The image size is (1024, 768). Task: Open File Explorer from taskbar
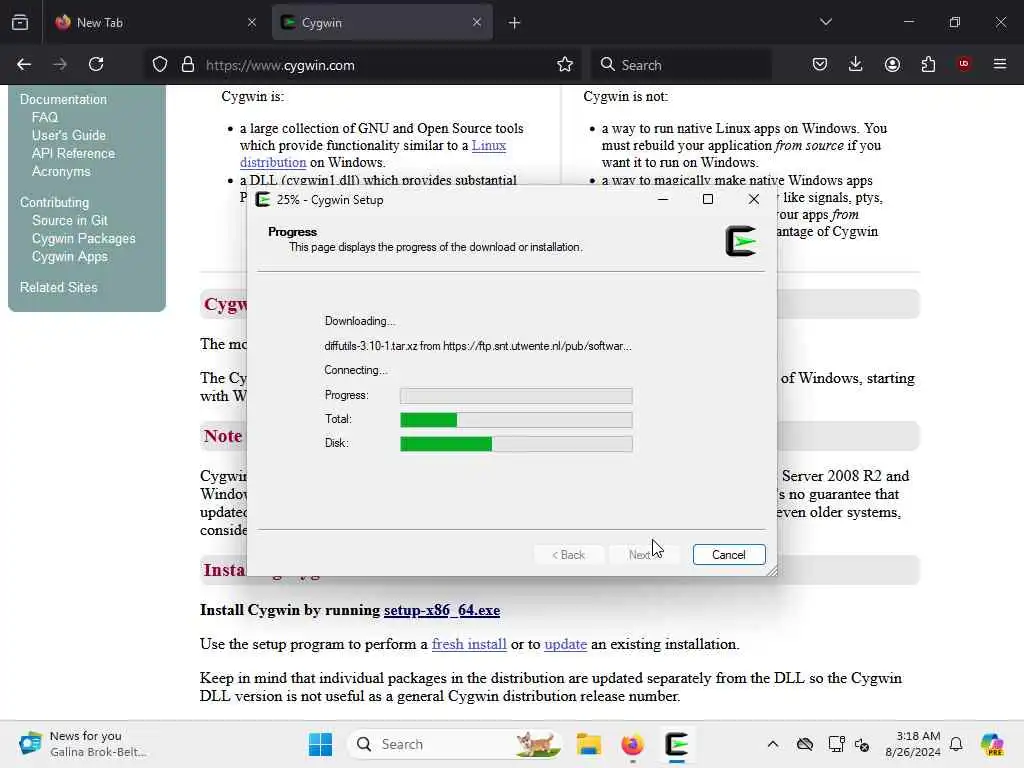[588, 744]
